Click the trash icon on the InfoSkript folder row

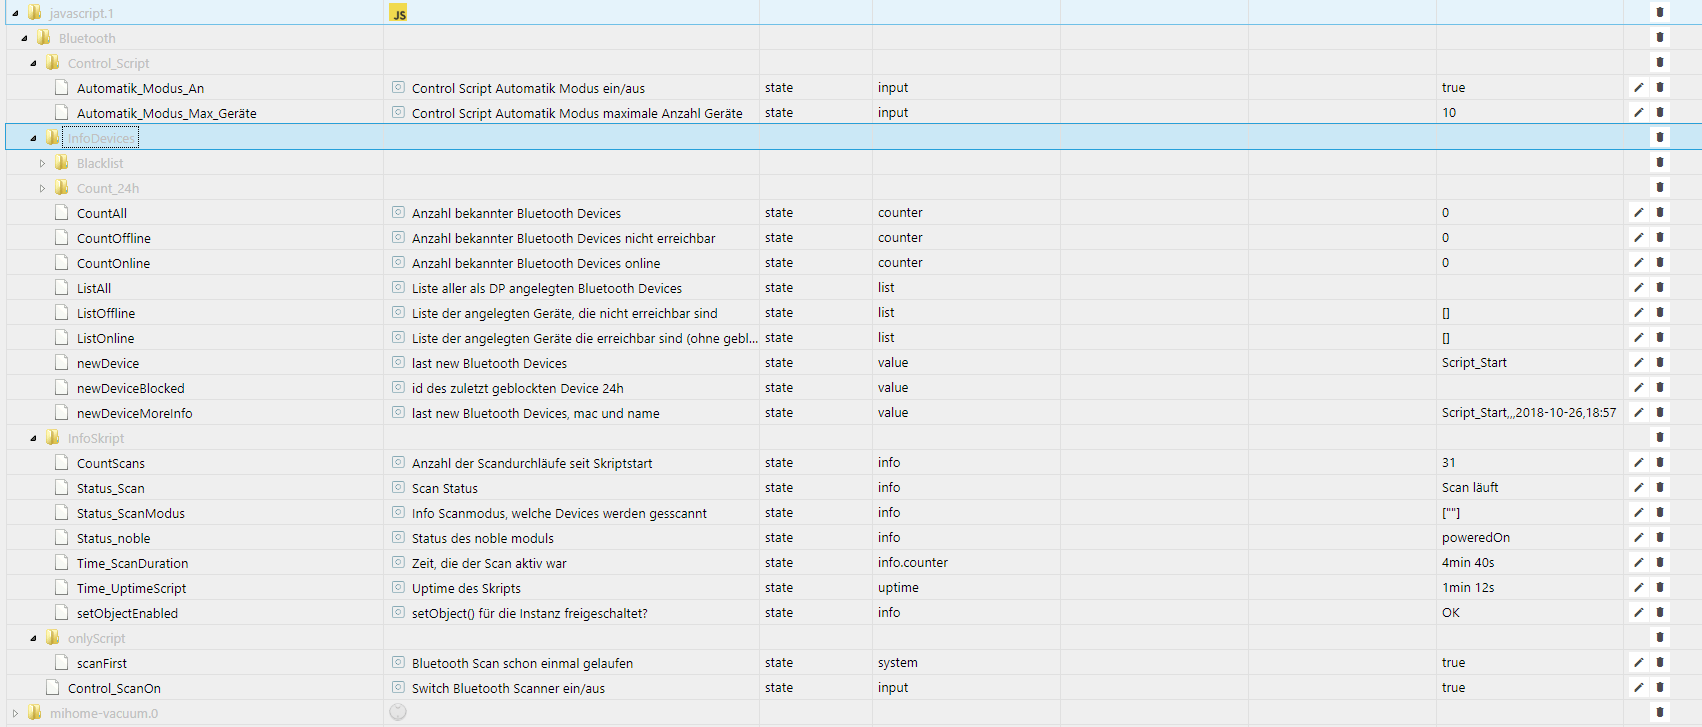pos(1660,438)
